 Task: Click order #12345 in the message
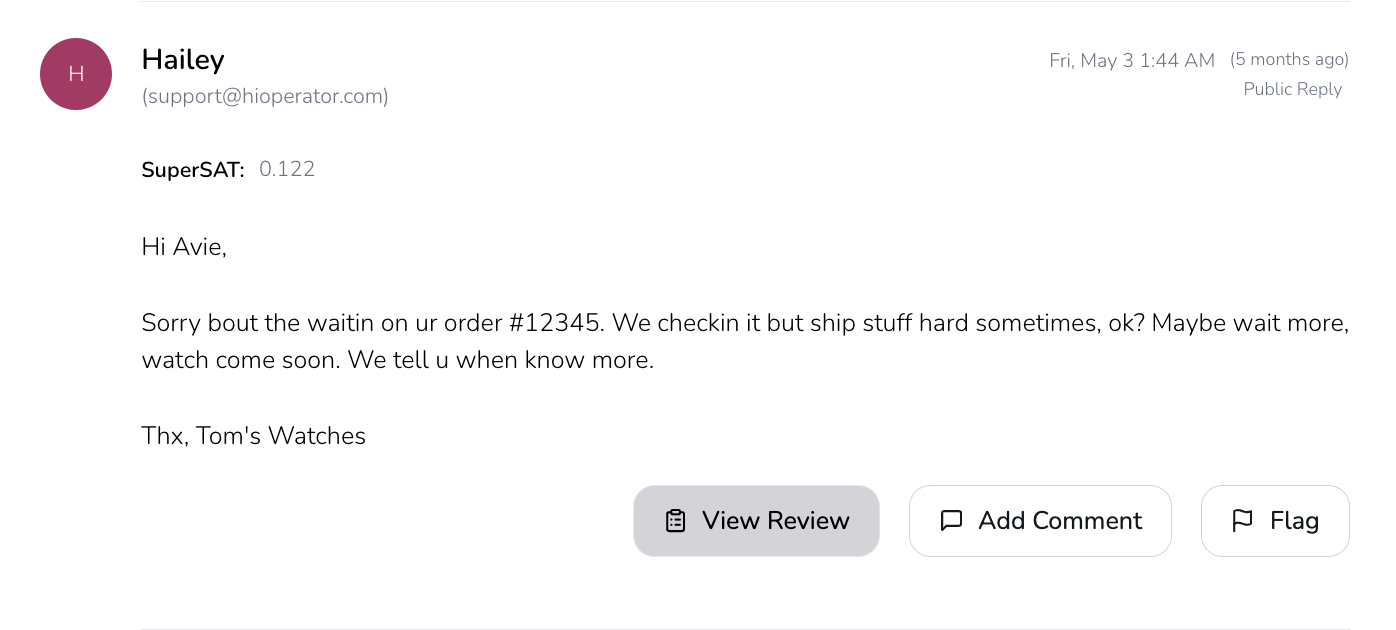555,323
